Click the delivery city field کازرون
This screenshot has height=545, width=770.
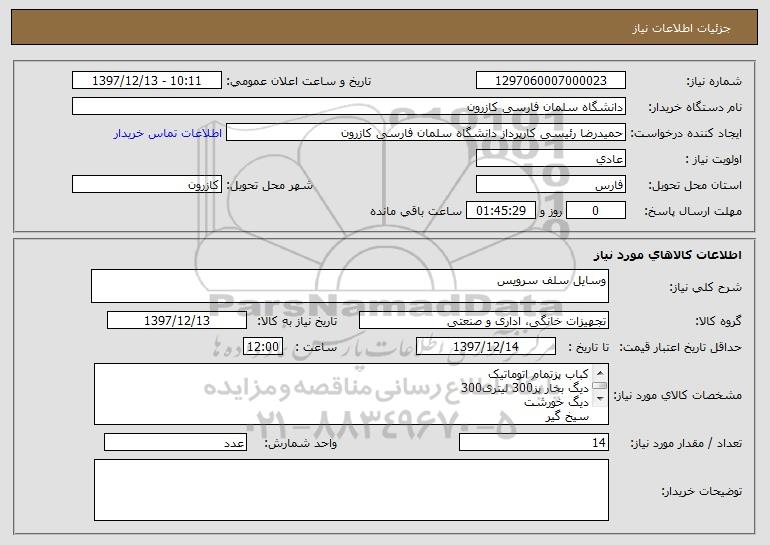(147, 185)
